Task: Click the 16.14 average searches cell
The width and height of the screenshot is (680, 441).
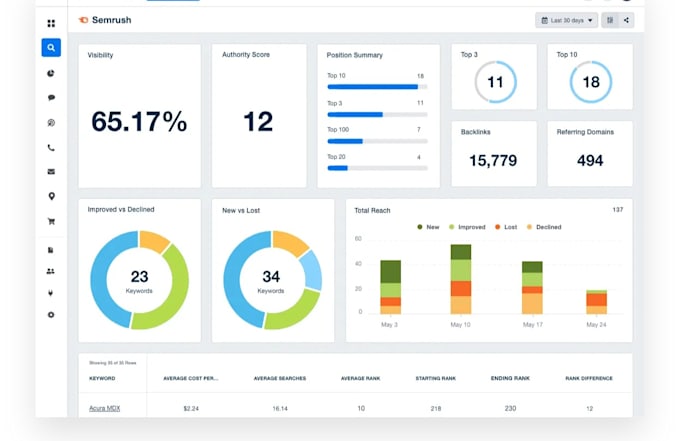Action: 280,408
